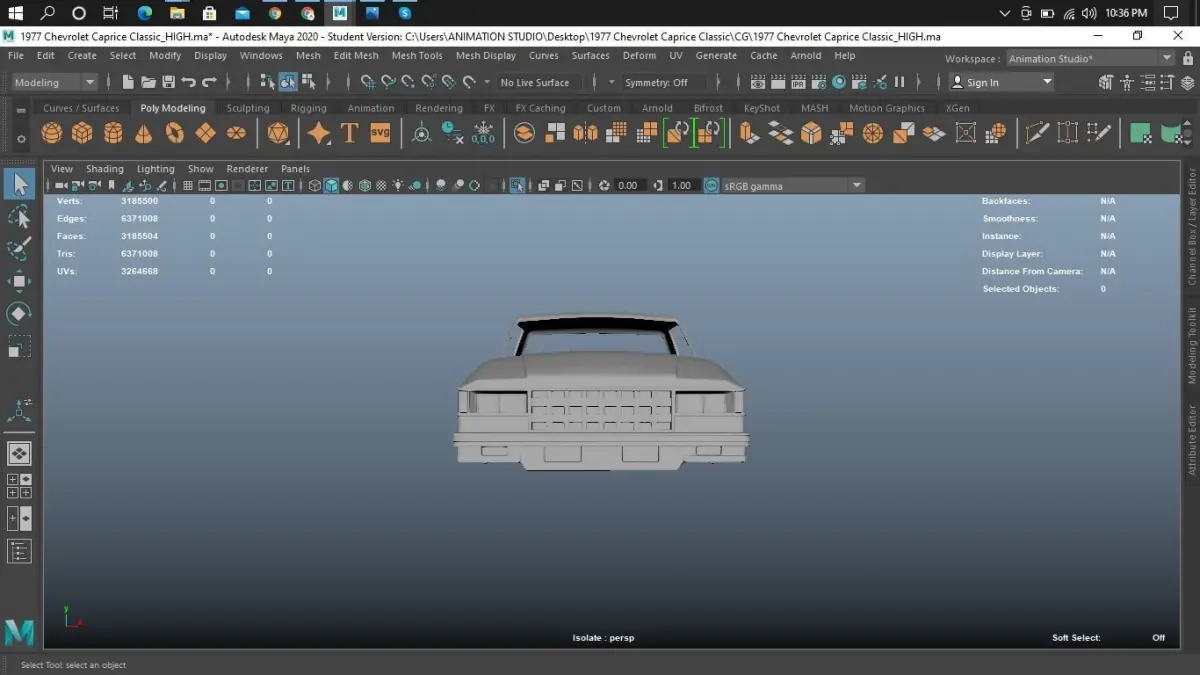The width and height of the screenshot is (1200, 675).
Task: Toggle use all lights bulb icon
Action: 398,186
